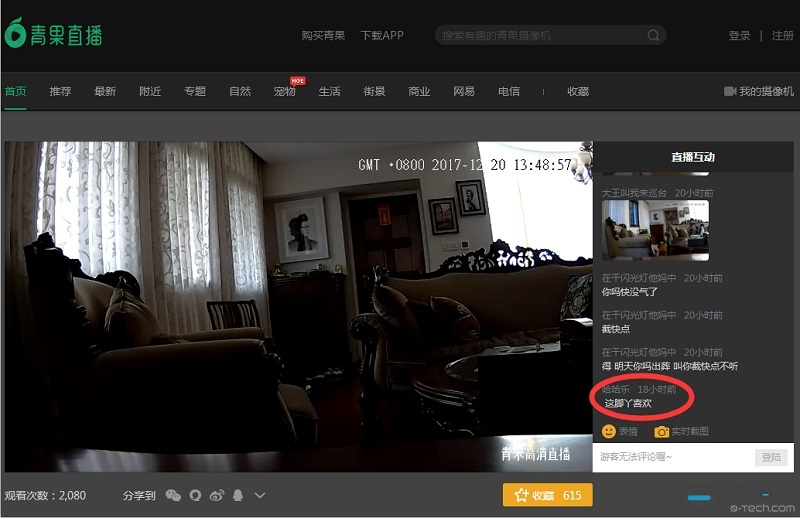Click the 购买青果 link

(323, 35)
